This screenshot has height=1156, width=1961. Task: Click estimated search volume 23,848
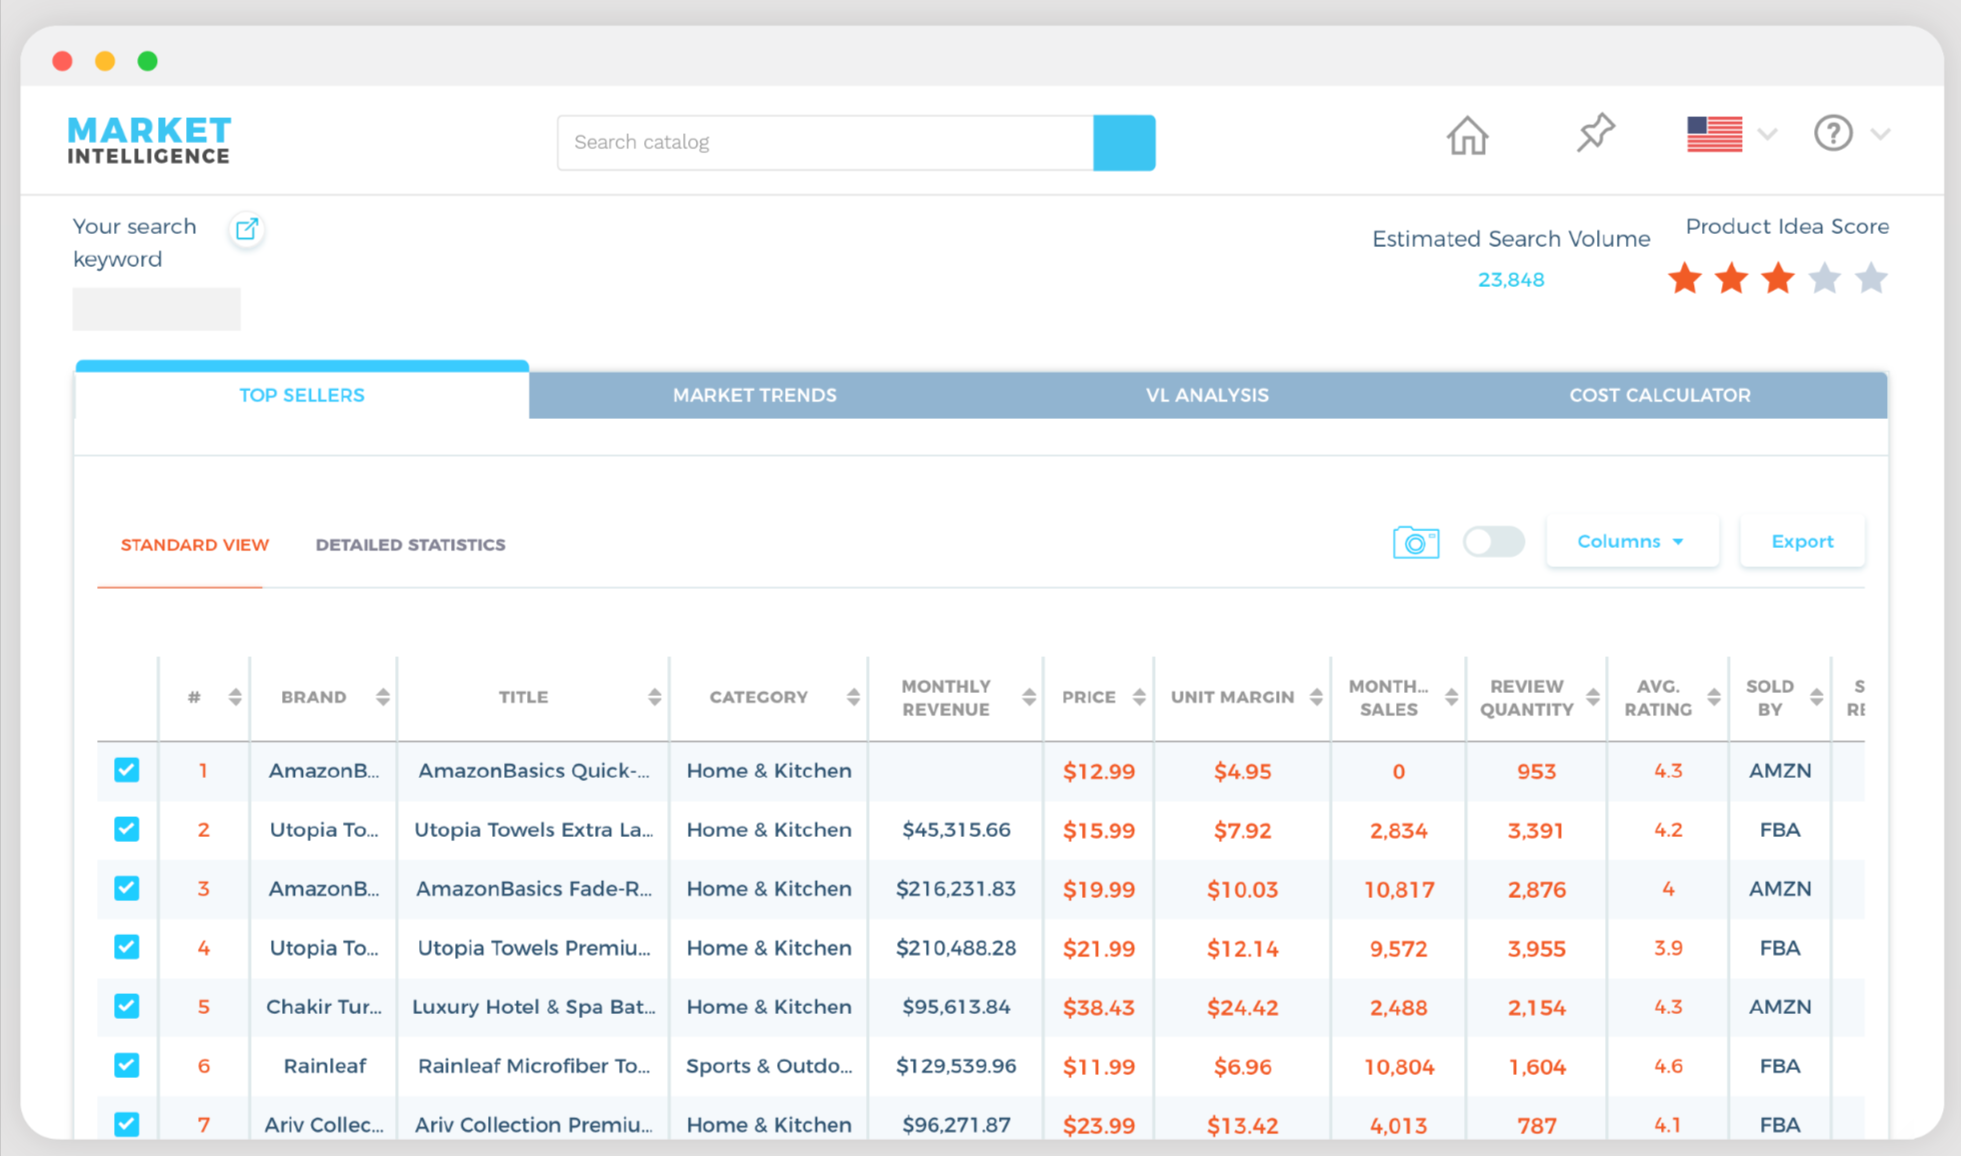1511,280
